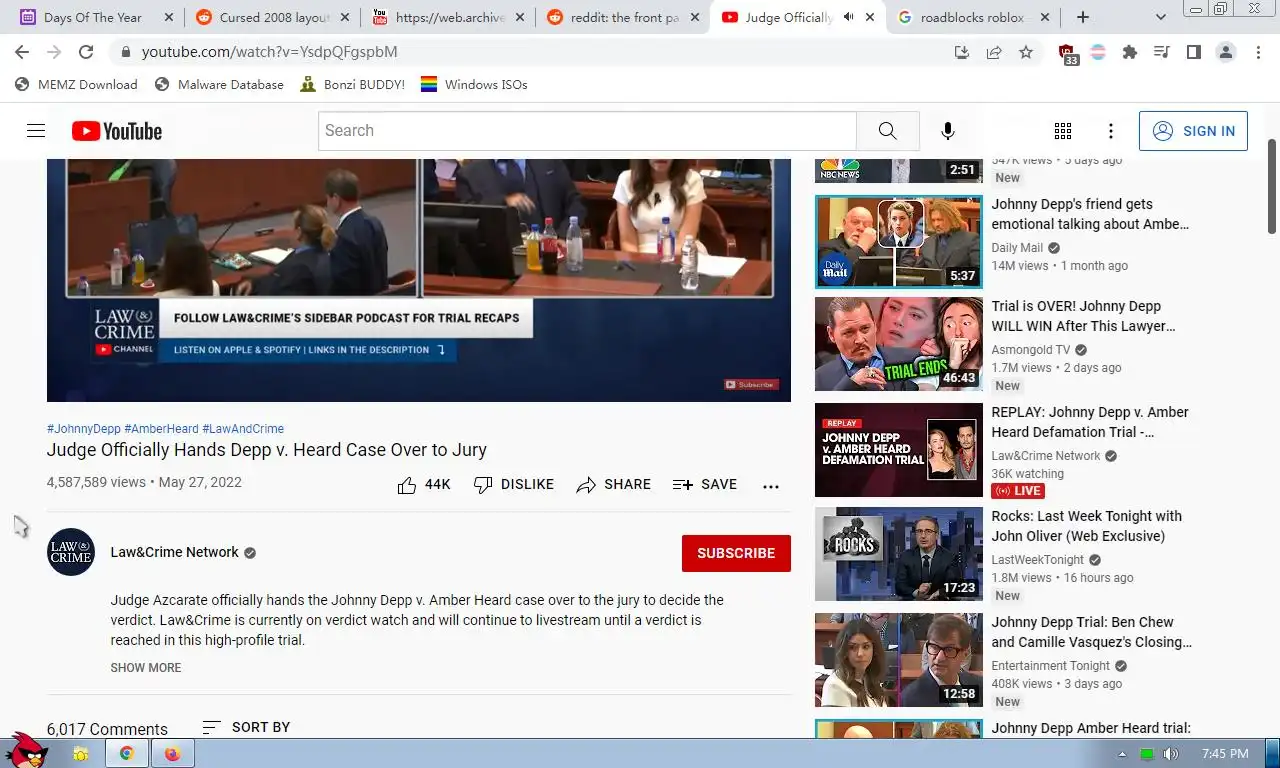The width and height of the screenshot is (1280, 768).
Task: Open the Malware Database bookmark
Action: [x=219, y=84]
